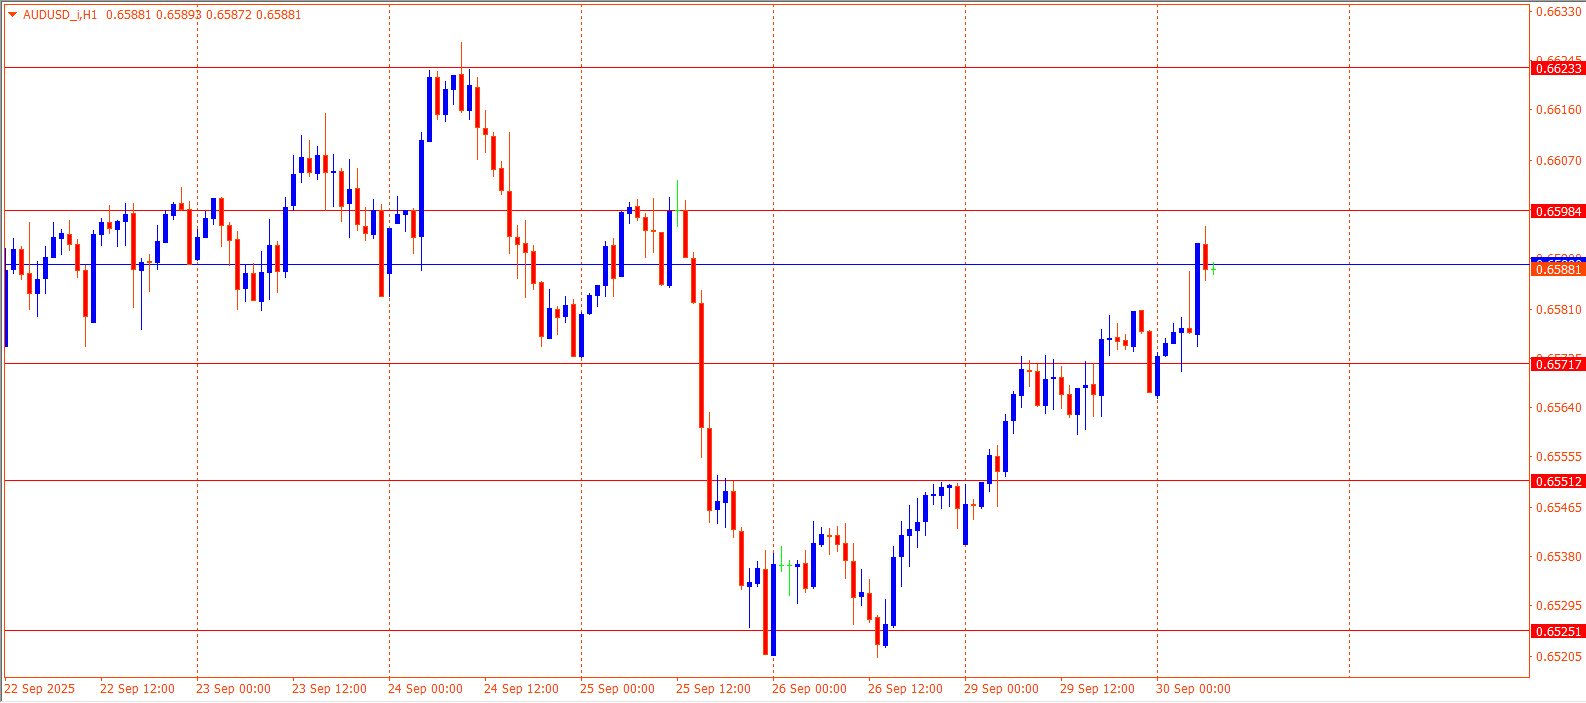Select the 0.65717 level price tag
Image resolution: width=1586 pixels, height=703 pixels.
tap(1558, 364)
